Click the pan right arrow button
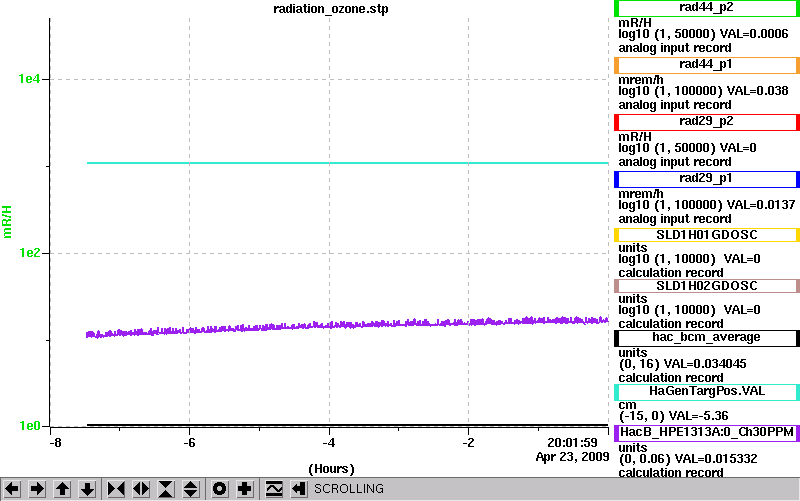Image resolution: width=800 pixels, height=501 pixels. (x=37, y=489)
